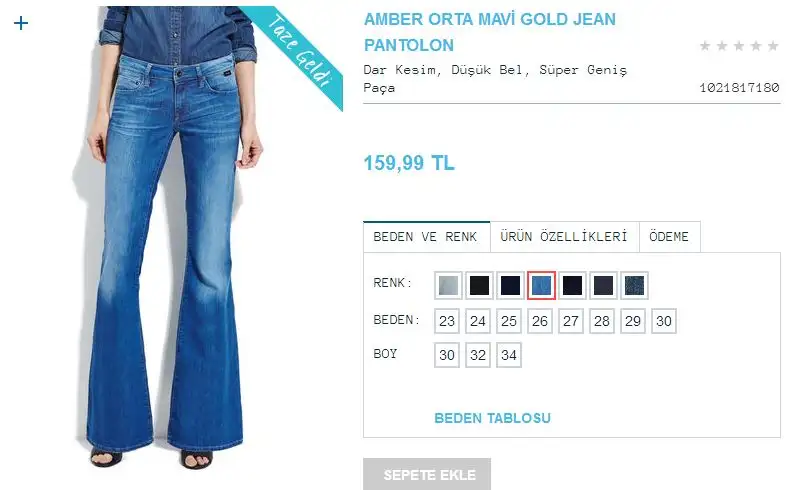
Task: Give the product a five-star rating
Action: pos(773,46)
